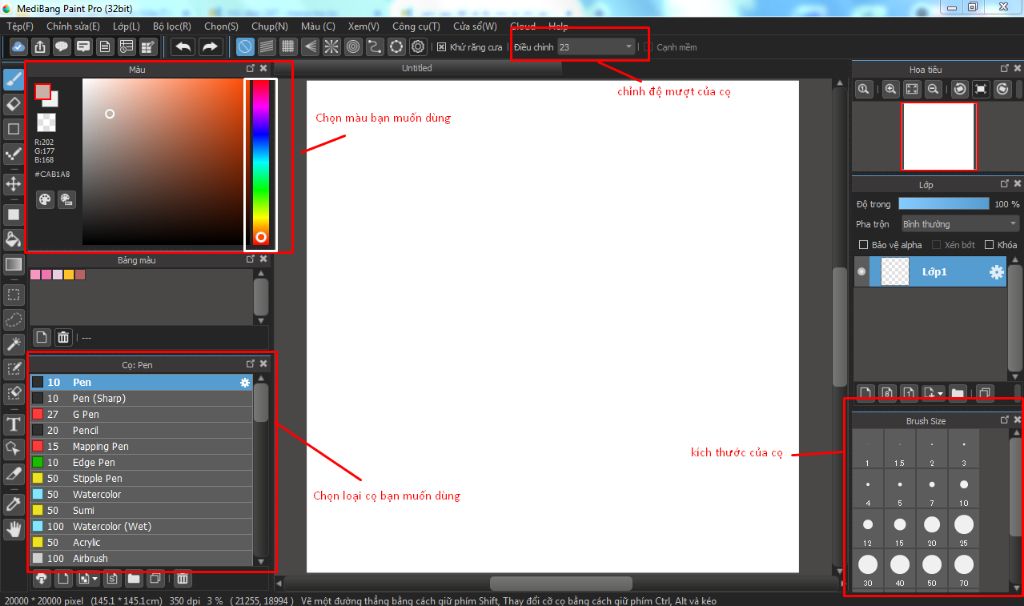Toggle Khử răng cưa anti-aliasing checkbox
The width and height of the screenshot is (1024, 606).
442,47
